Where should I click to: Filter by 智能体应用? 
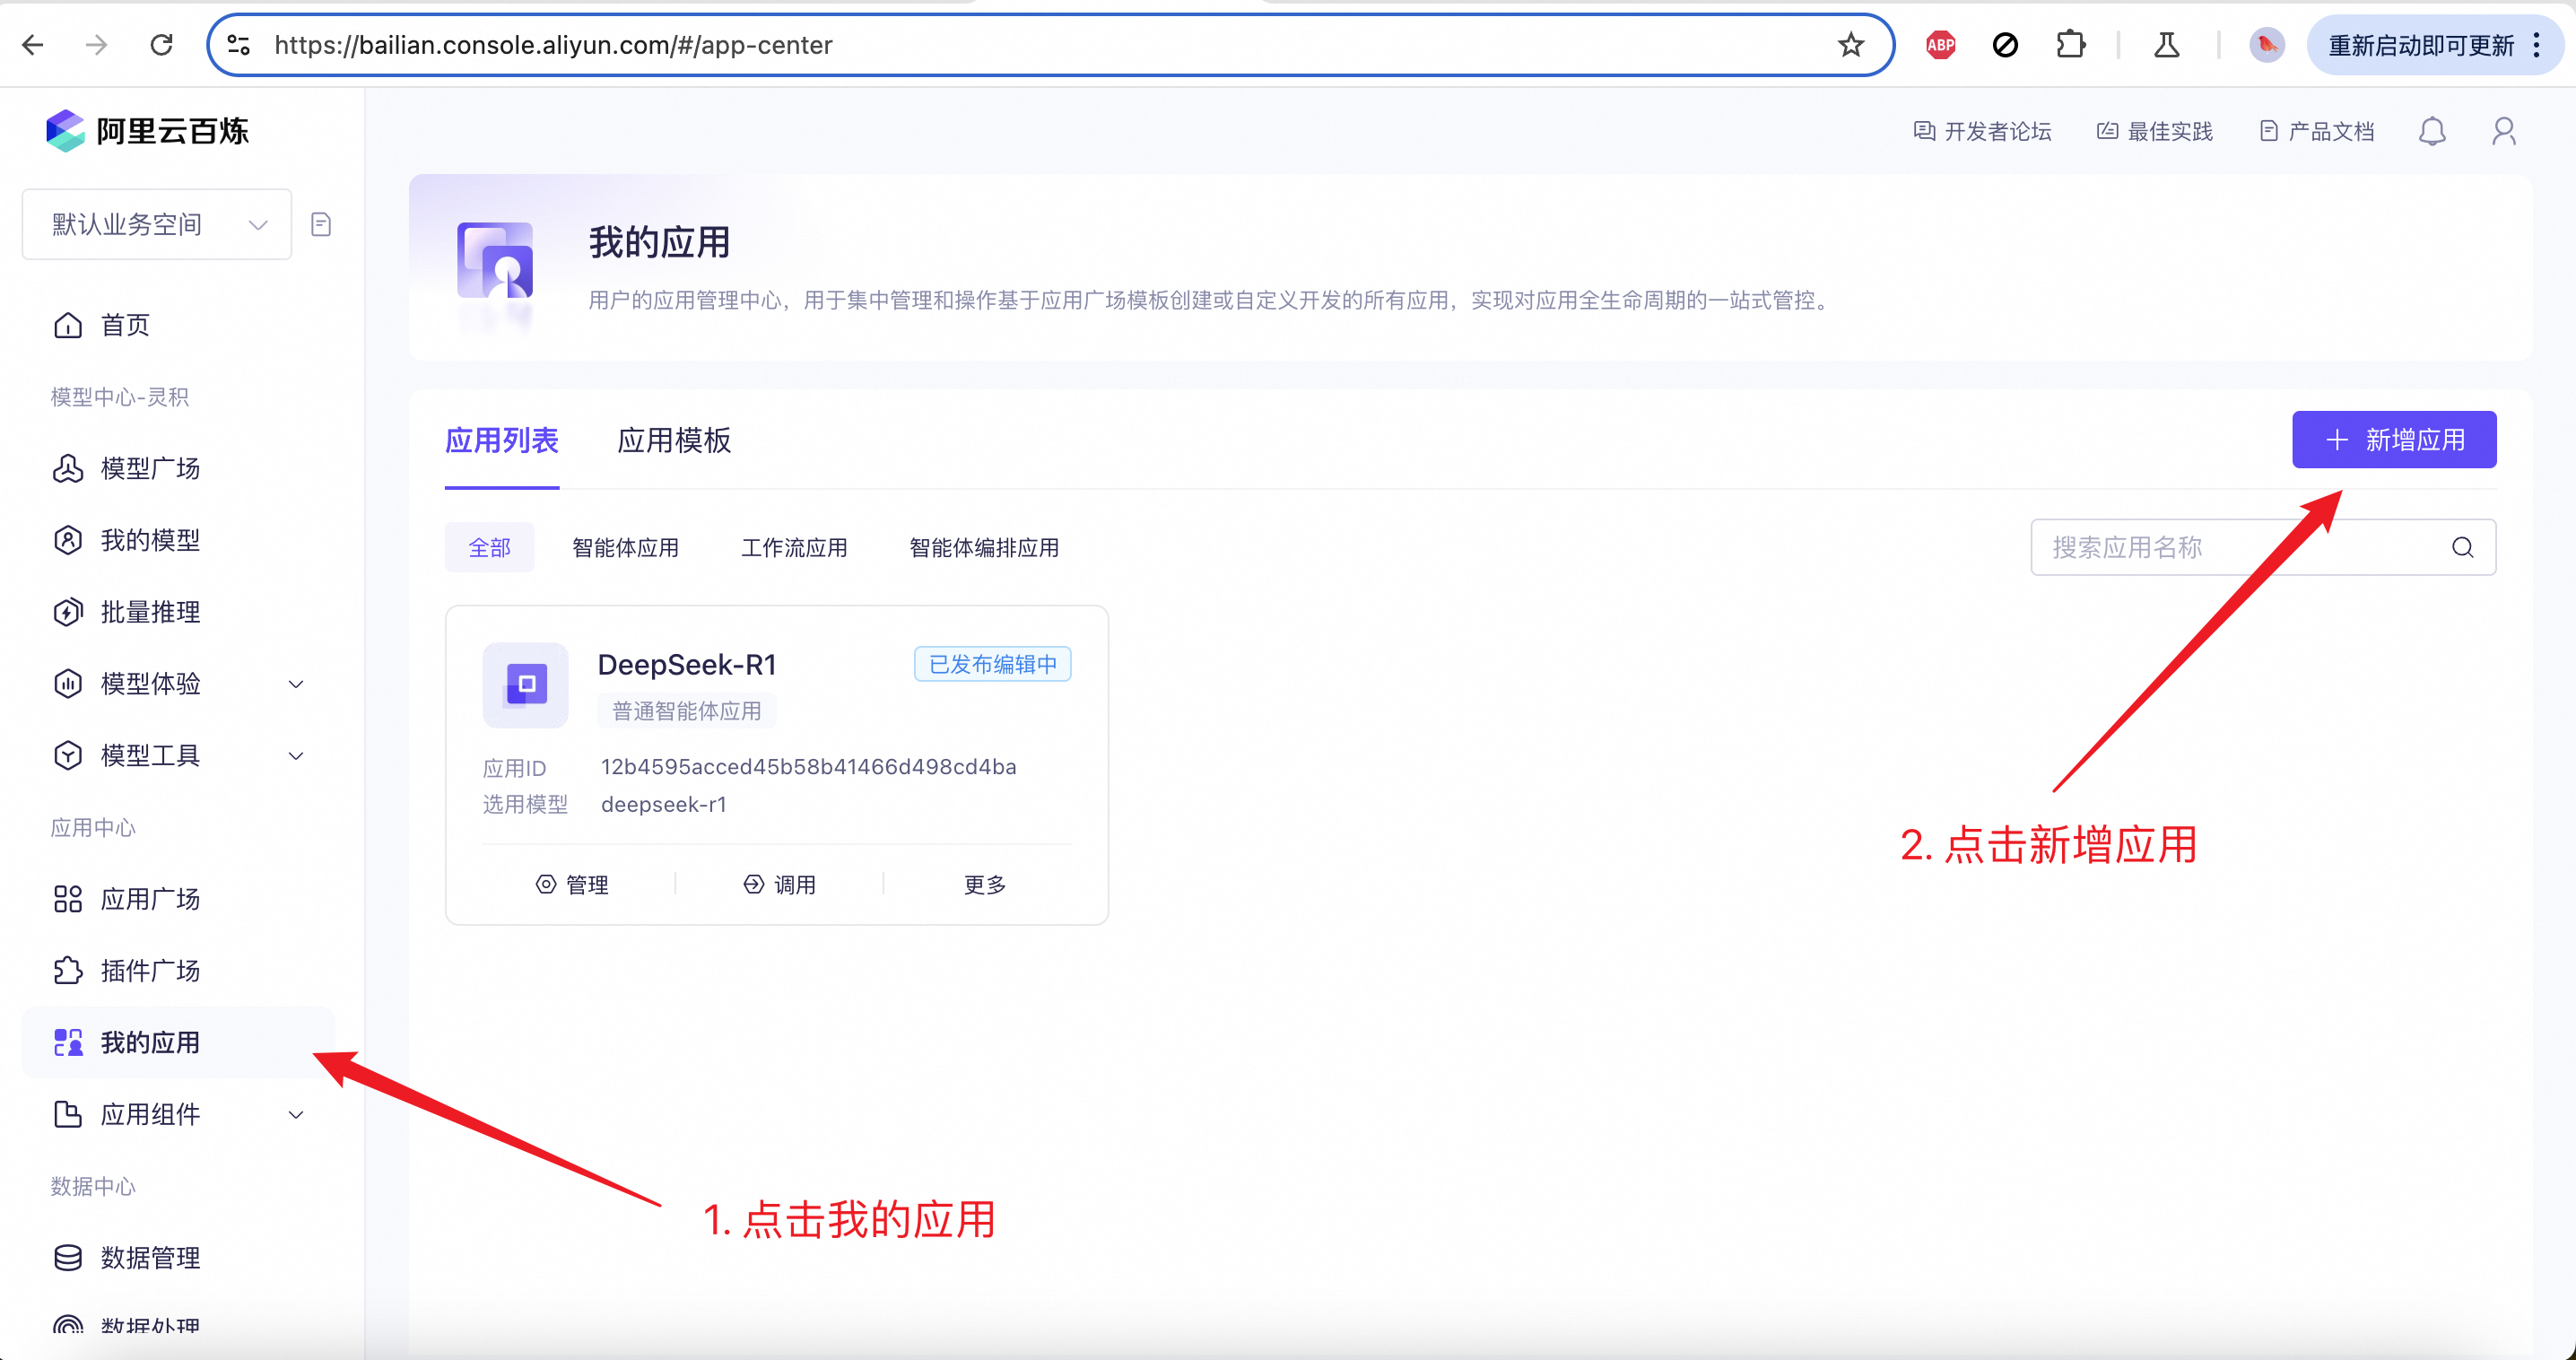pos(626,548)
